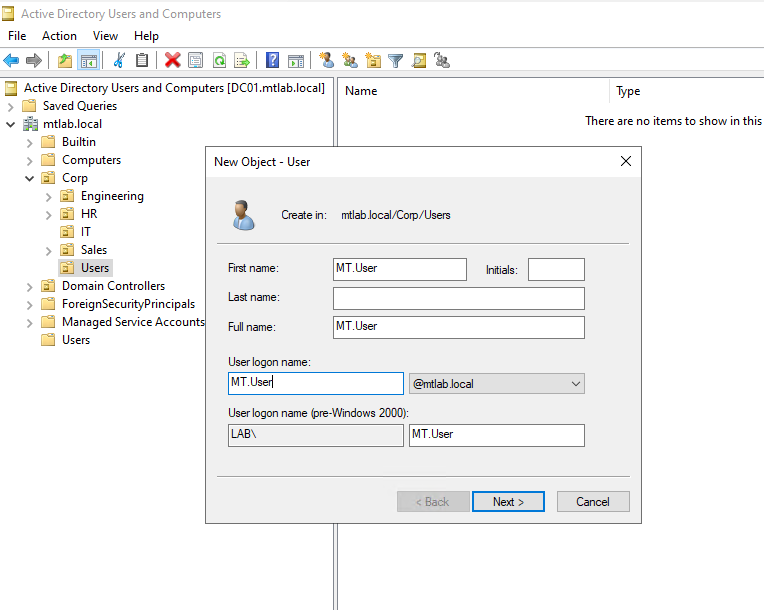Click the Export List icon
Image resolution: width=764 pixels, height=610 pixels.
pos(242,60)
